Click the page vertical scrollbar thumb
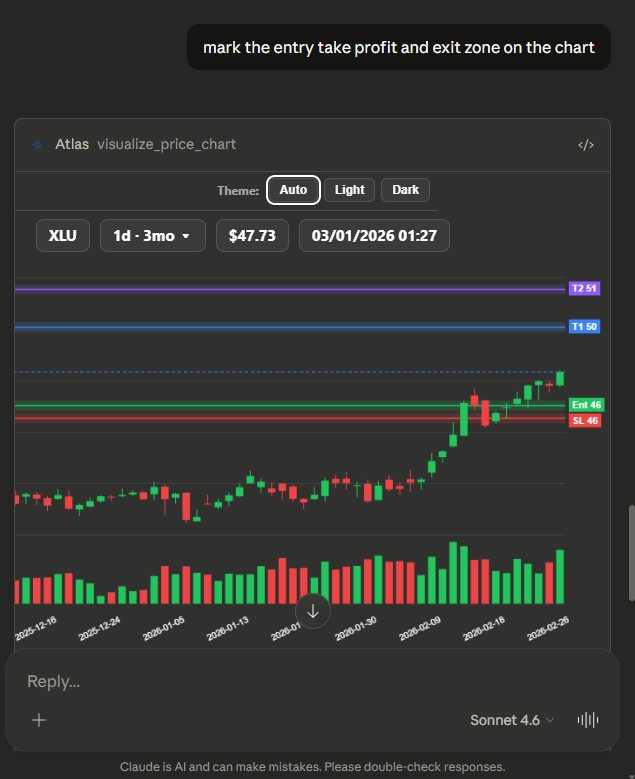635x779 pixels. (x=630, y=552)
